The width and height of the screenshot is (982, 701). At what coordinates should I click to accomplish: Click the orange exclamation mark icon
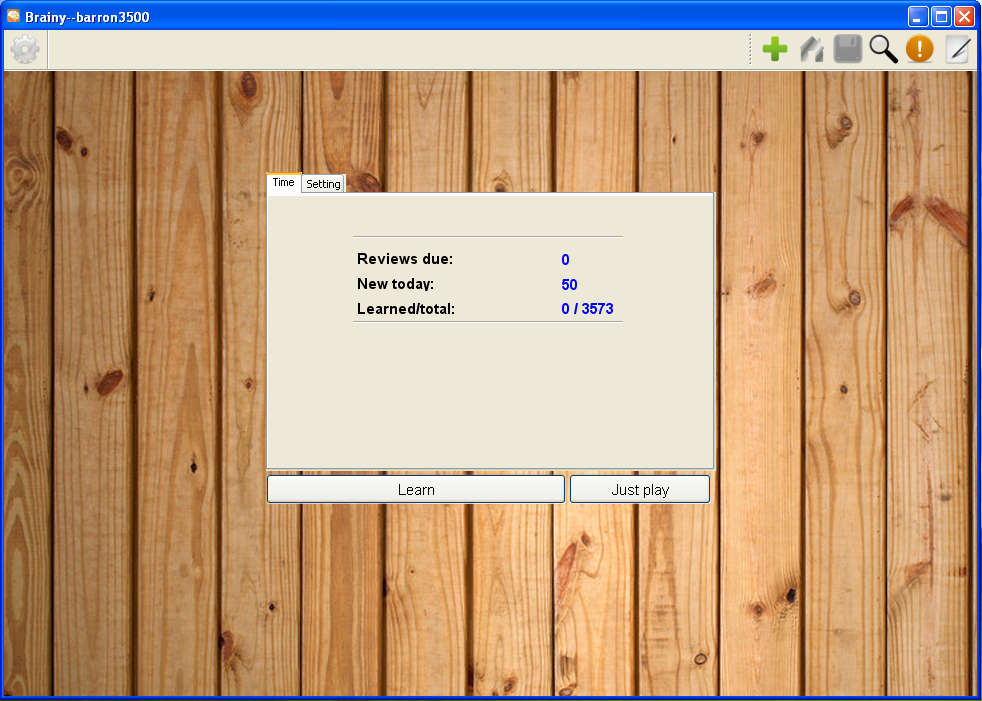919,49
